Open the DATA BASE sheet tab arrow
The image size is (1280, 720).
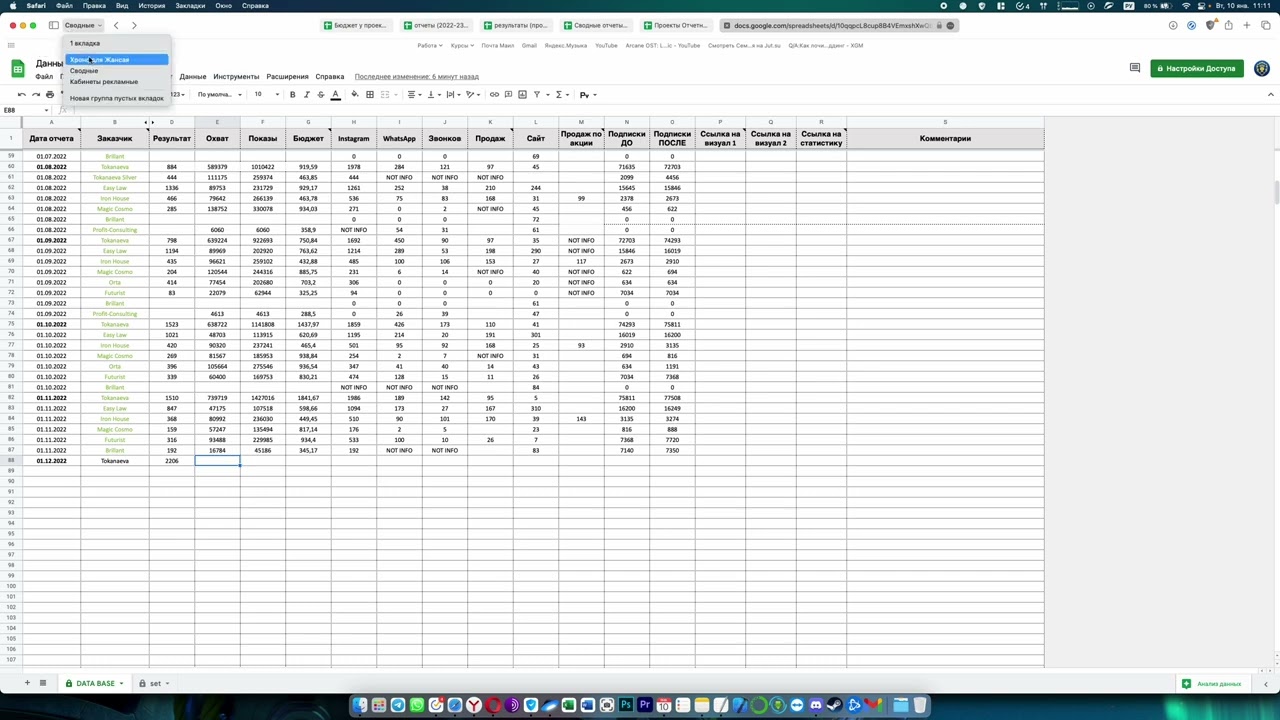(121, 684)
